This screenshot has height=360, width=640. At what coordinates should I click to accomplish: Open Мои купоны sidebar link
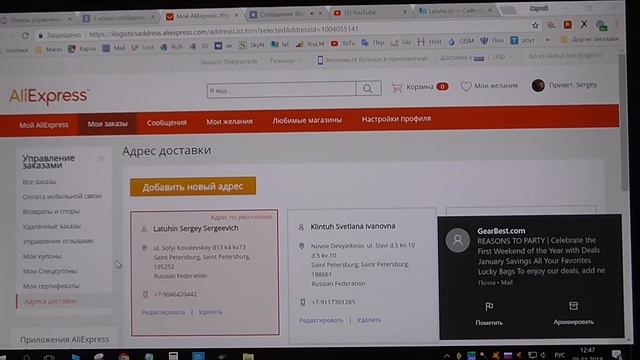click(x=42, y=256)
